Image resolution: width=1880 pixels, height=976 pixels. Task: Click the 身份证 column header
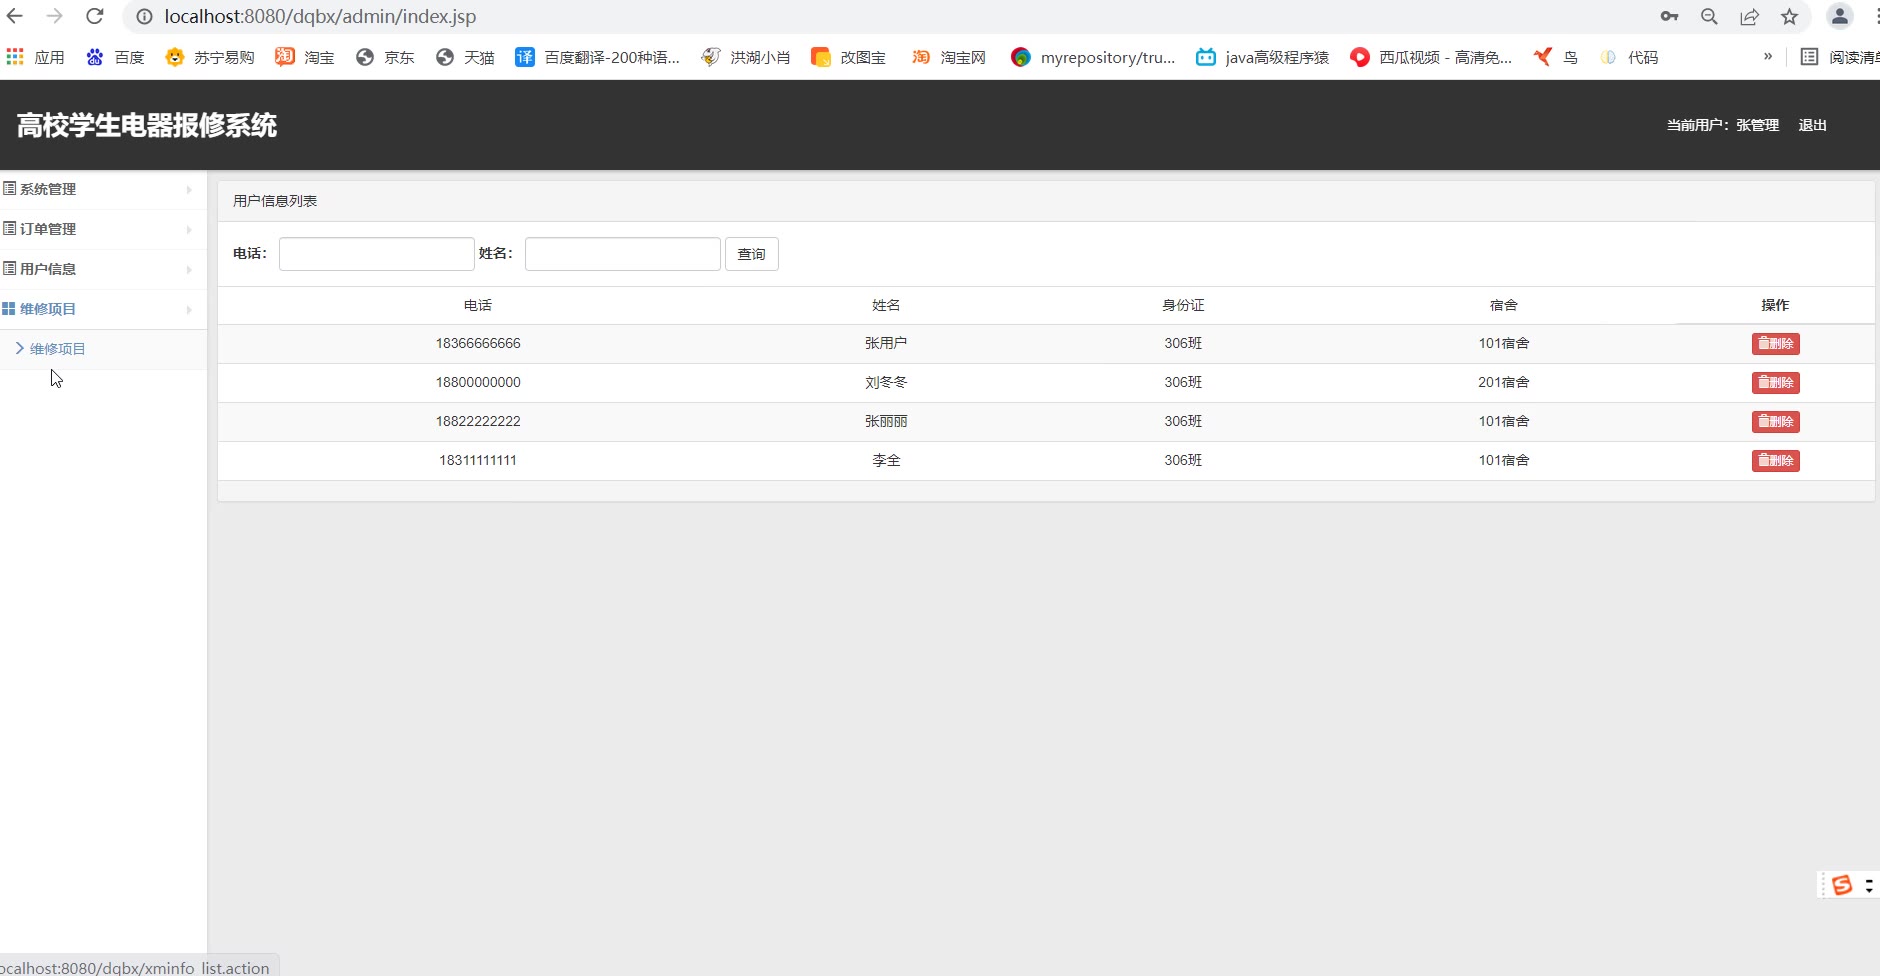coord(1183,305)
